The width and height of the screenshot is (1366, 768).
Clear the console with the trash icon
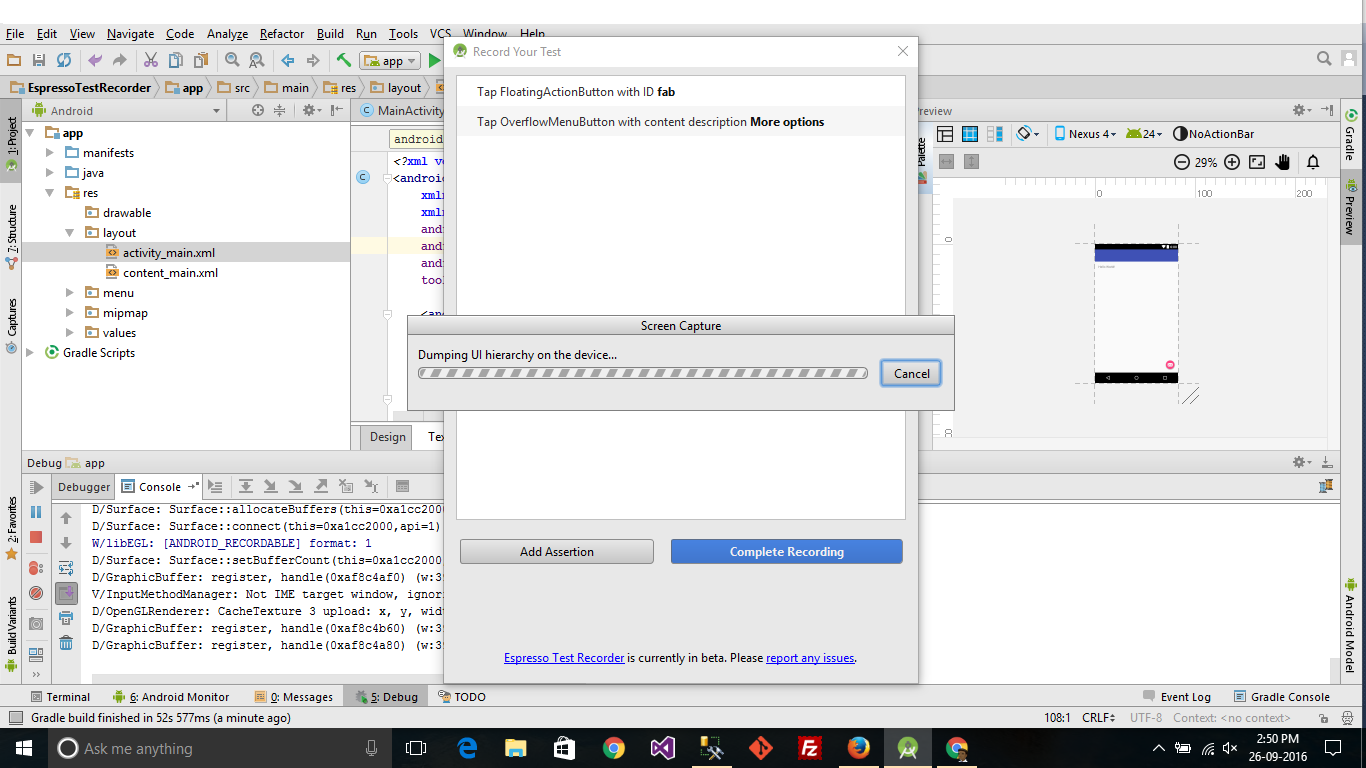pyautogui.click(x=66, y=643)
